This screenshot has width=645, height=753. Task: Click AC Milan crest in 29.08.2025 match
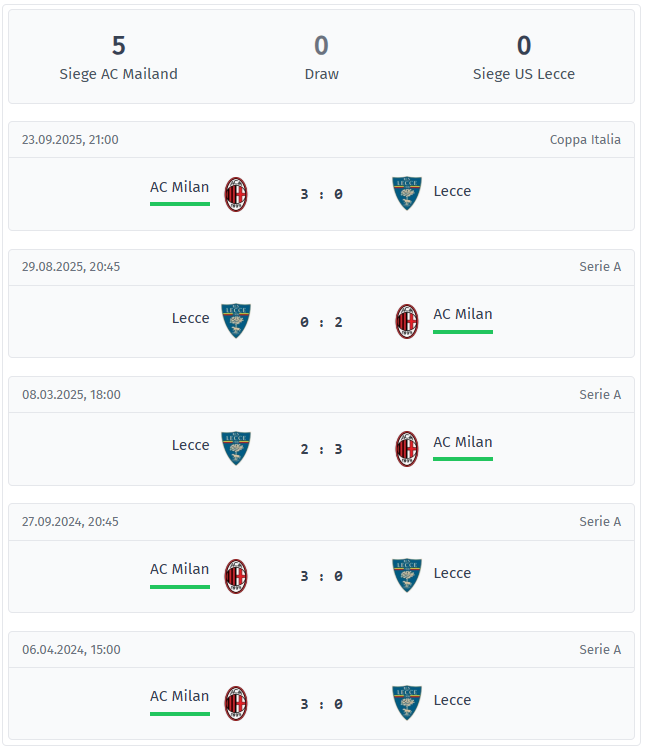coord(406,321)
